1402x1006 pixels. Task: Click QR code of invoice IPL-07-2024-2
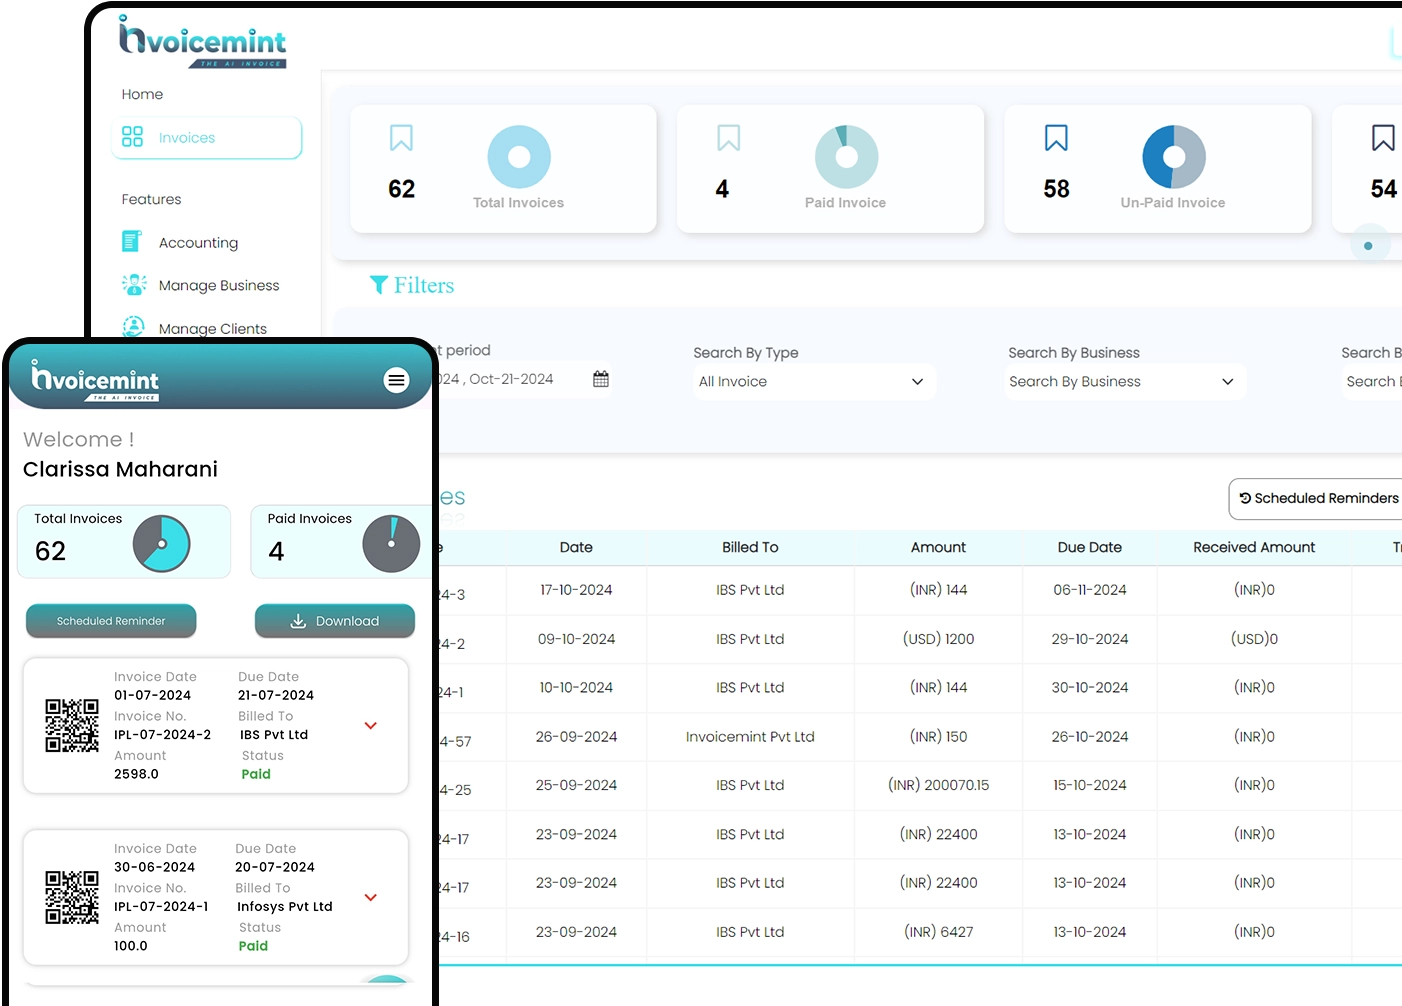pos(72,725)
